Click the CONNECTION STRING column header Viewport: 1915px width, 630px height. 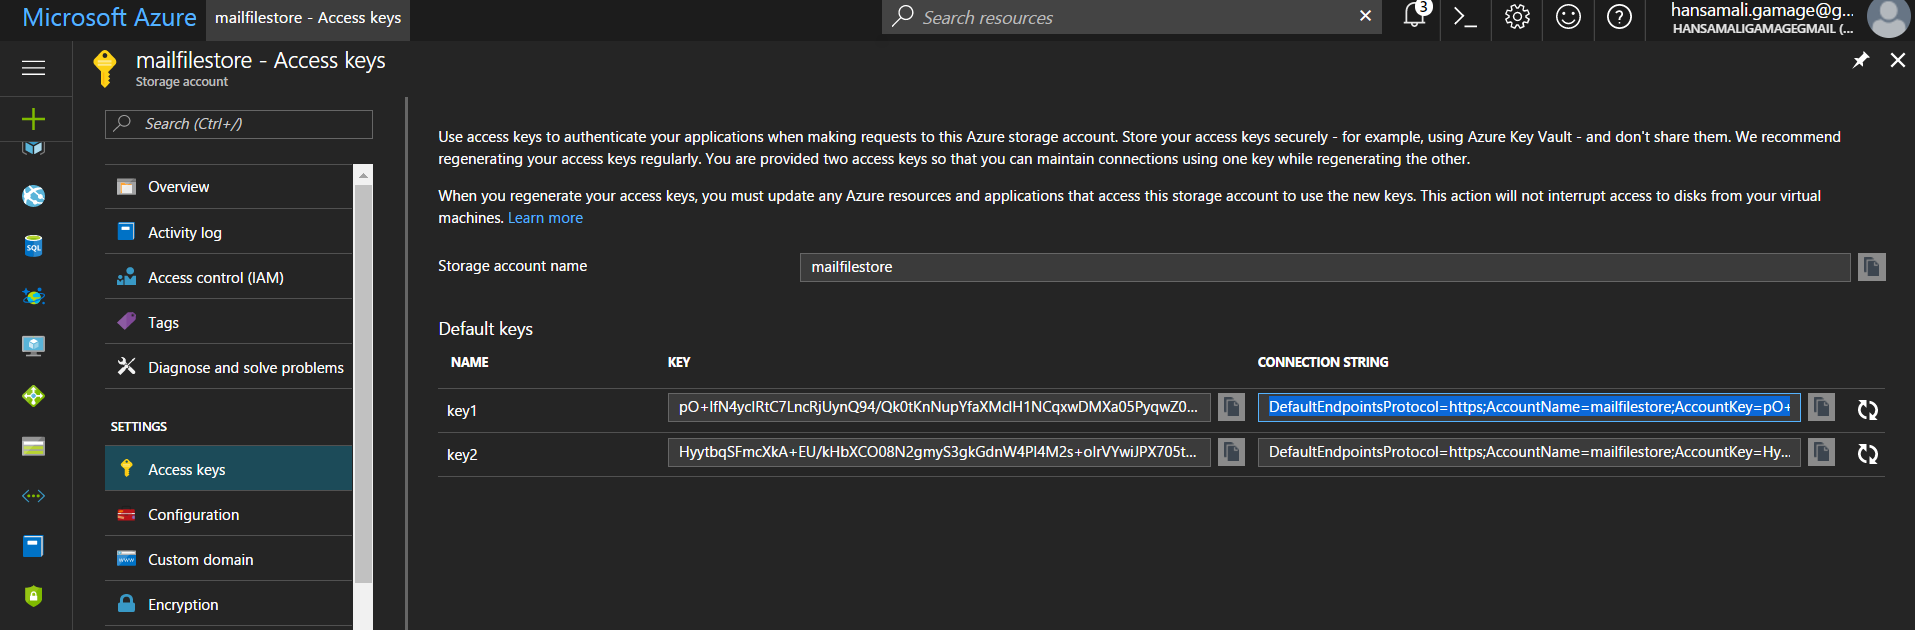1323,362
